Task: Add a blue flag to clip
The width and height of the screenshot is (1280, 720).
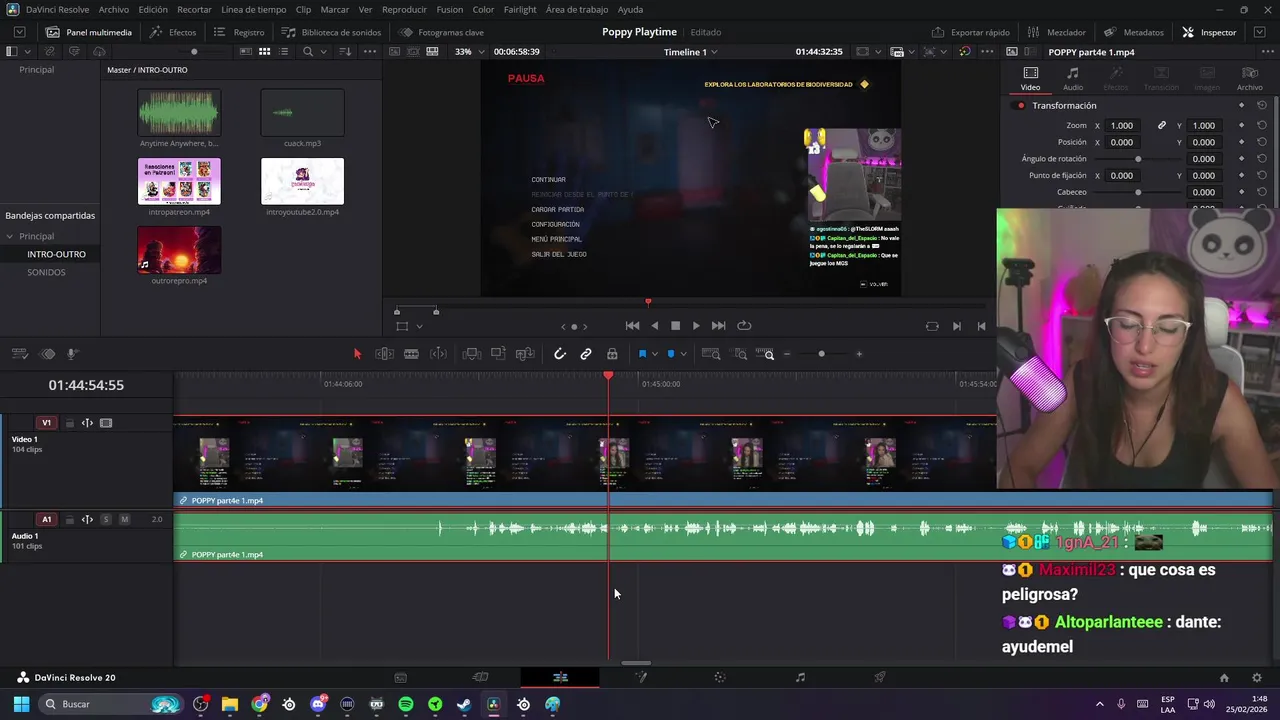Action: 642,354
